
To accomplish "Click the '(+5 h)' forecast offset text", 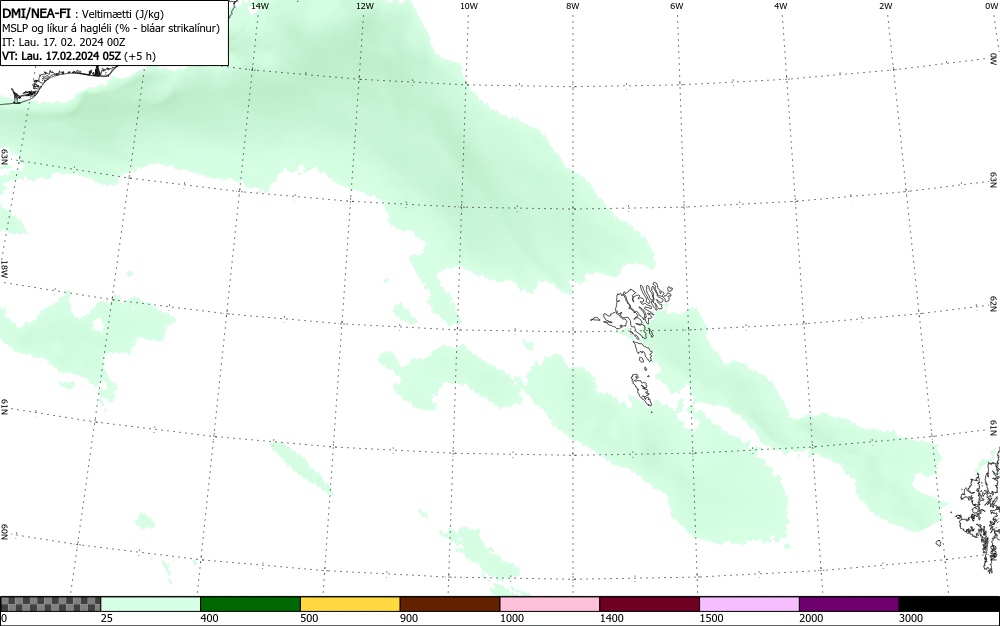I will tap(140, 56).
